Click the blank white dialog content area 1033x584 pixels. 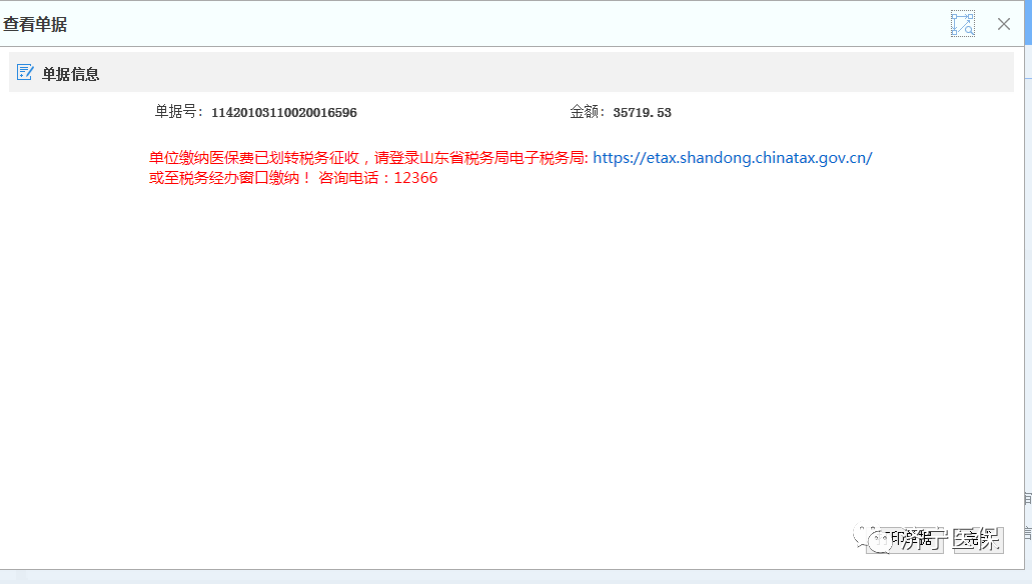[500, 350]
